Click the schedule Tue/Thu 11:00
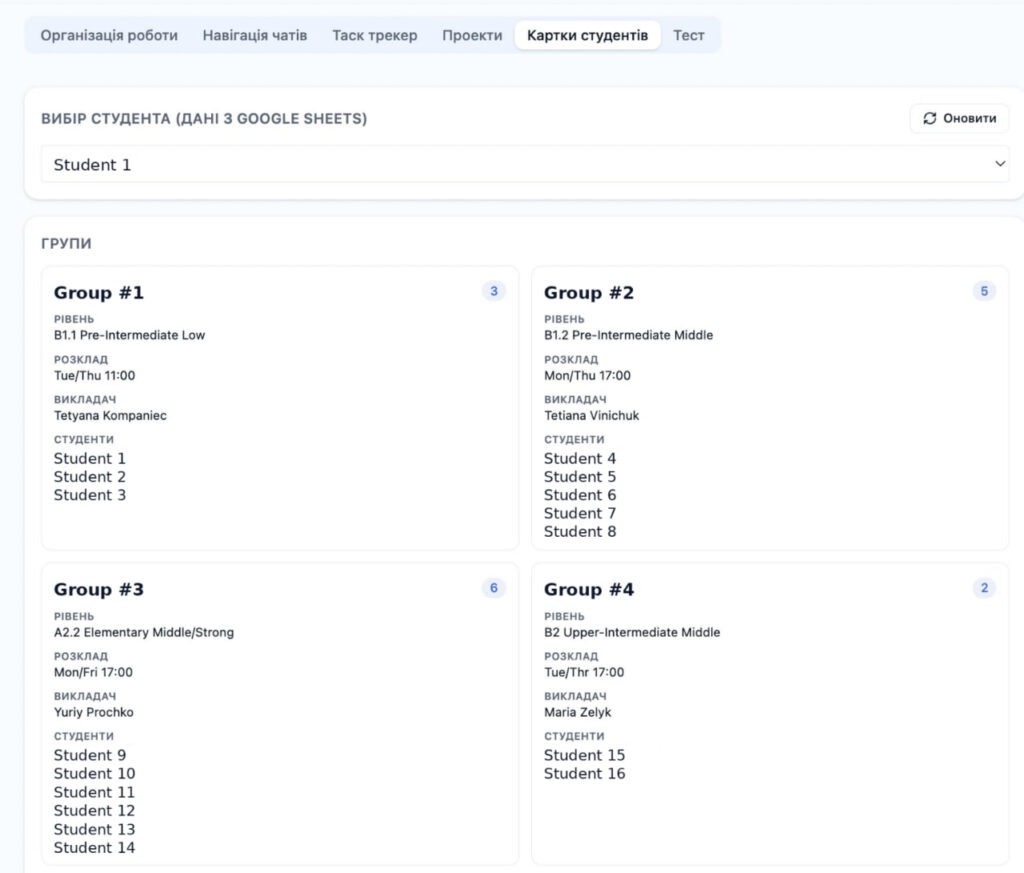The image size is (1024, 873). [x=94, y=375]
